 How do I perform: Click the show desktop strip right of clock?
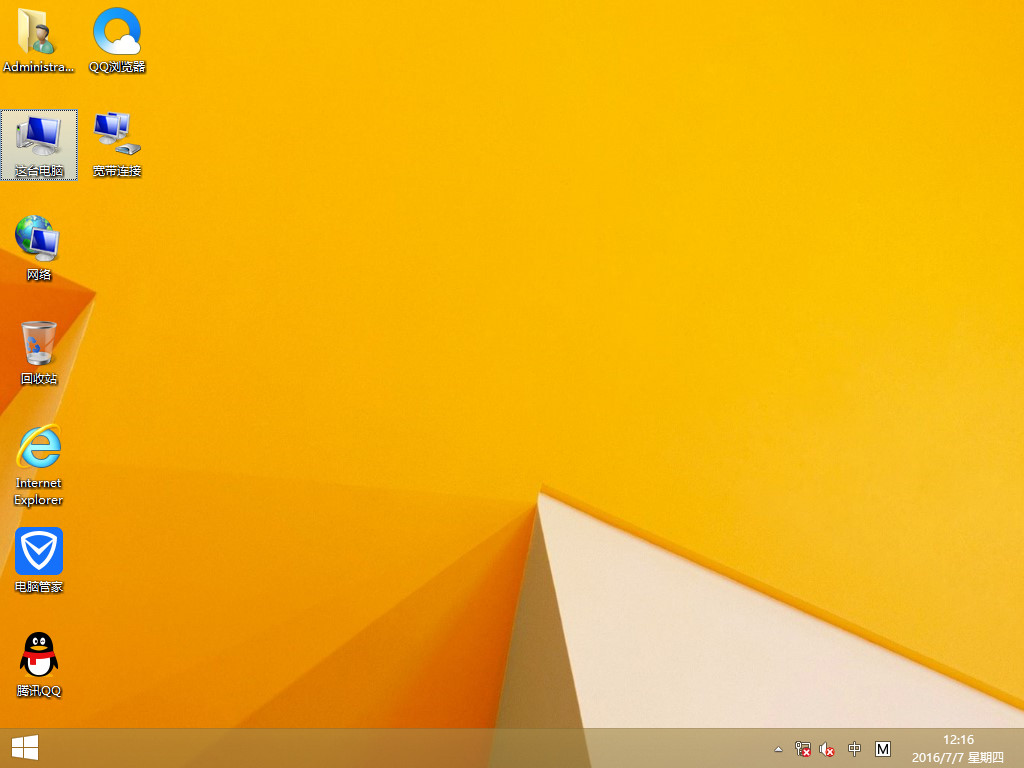click(1020, 748)
